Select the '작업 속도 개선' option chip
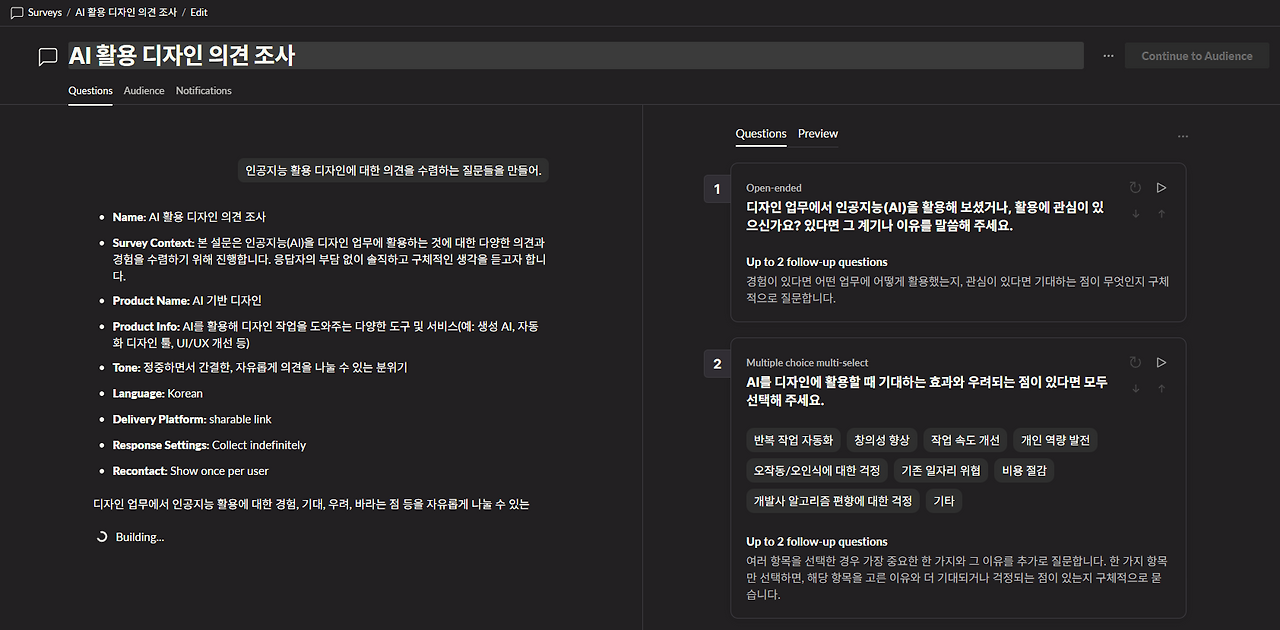Viewport: 1280px width, 630px height. coord(965,440)
